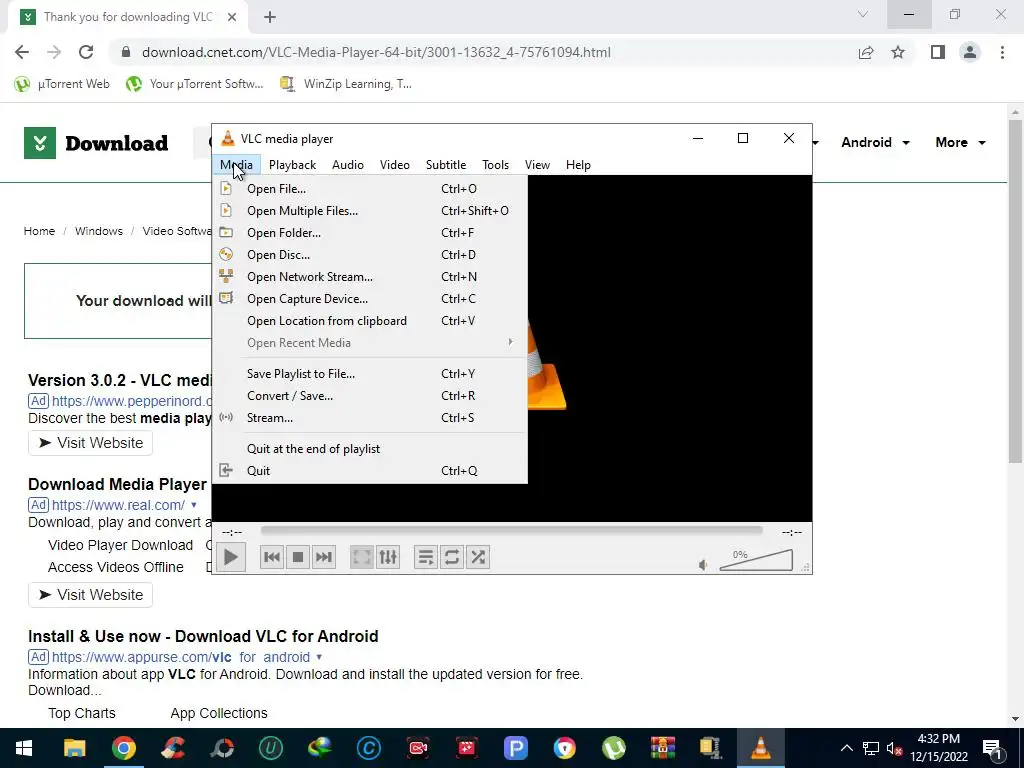The image size is (1024, 768).
Task: Click the Open Disc icon in menu
Action: coord(226,255)
